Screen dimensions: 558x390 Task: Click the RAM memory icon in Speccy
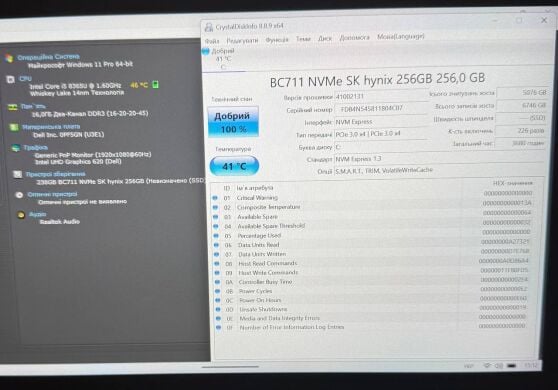(13, 107)
